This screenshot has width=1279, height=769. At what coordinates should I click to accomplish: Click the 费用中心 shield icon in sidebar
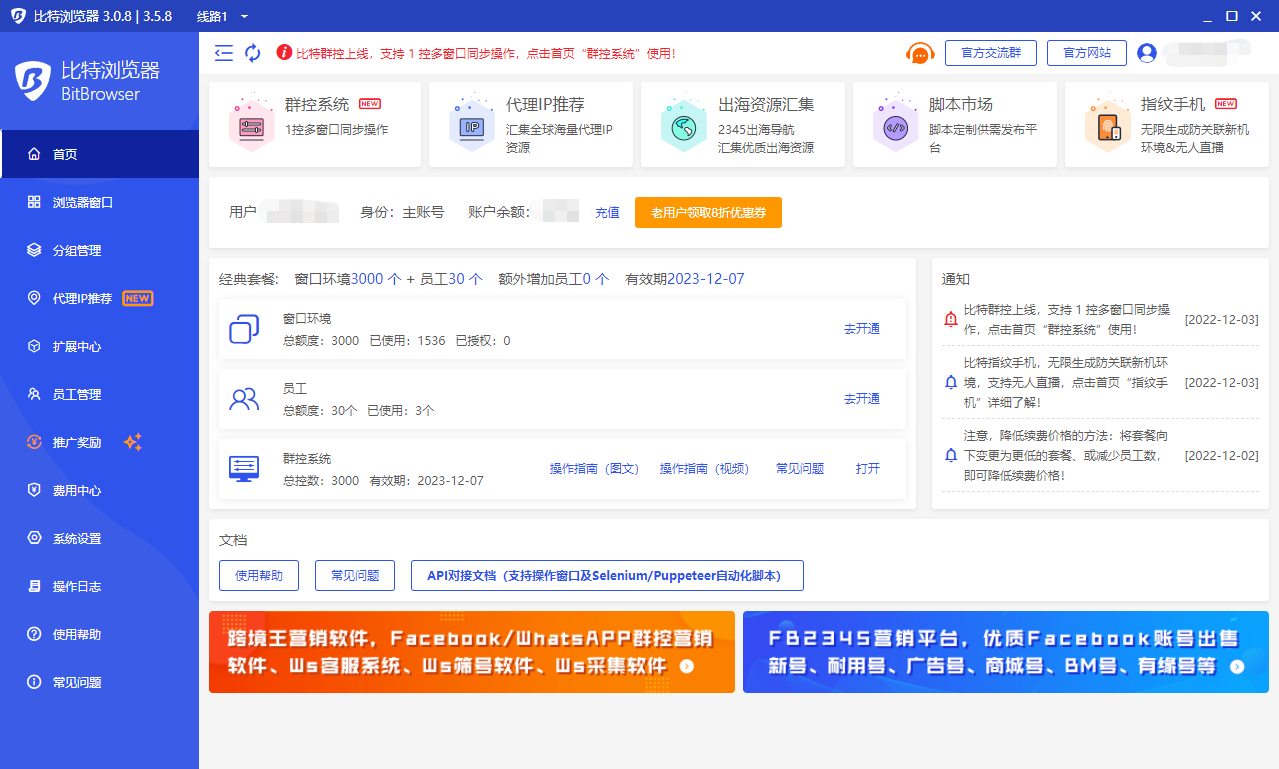click(x=34, y=490)
